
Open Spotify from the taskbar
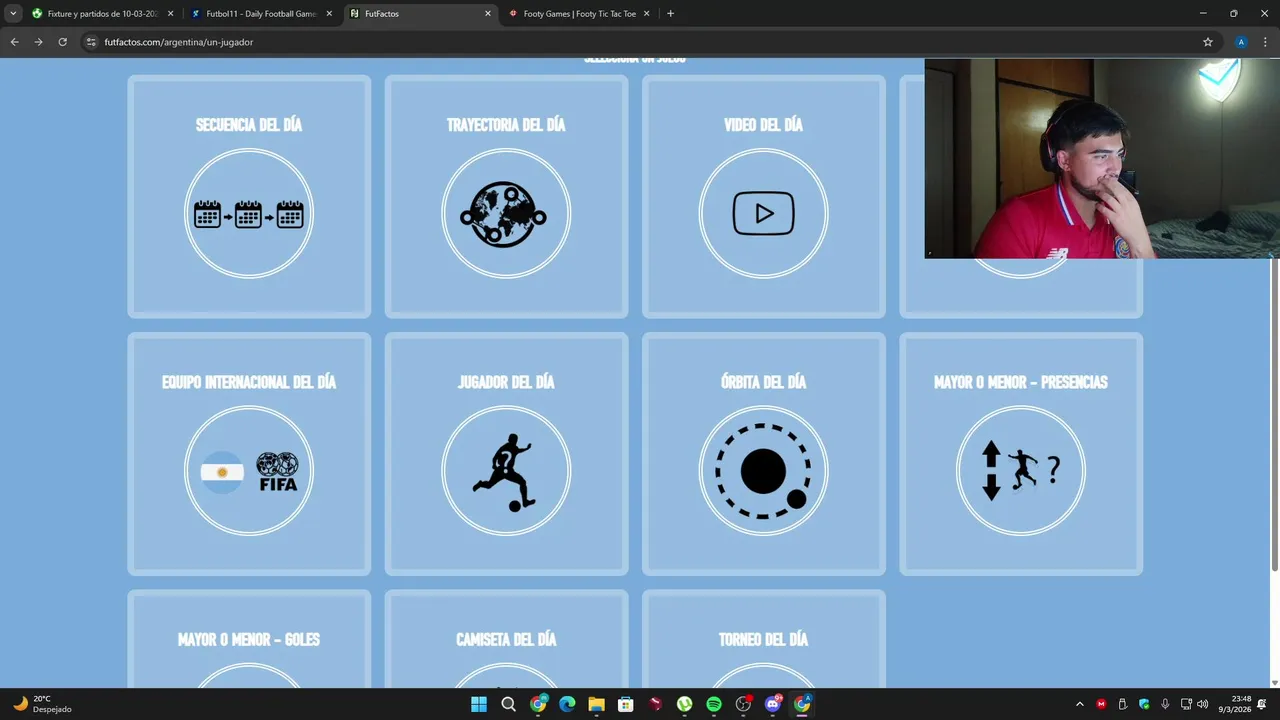[x=714, y=704]
